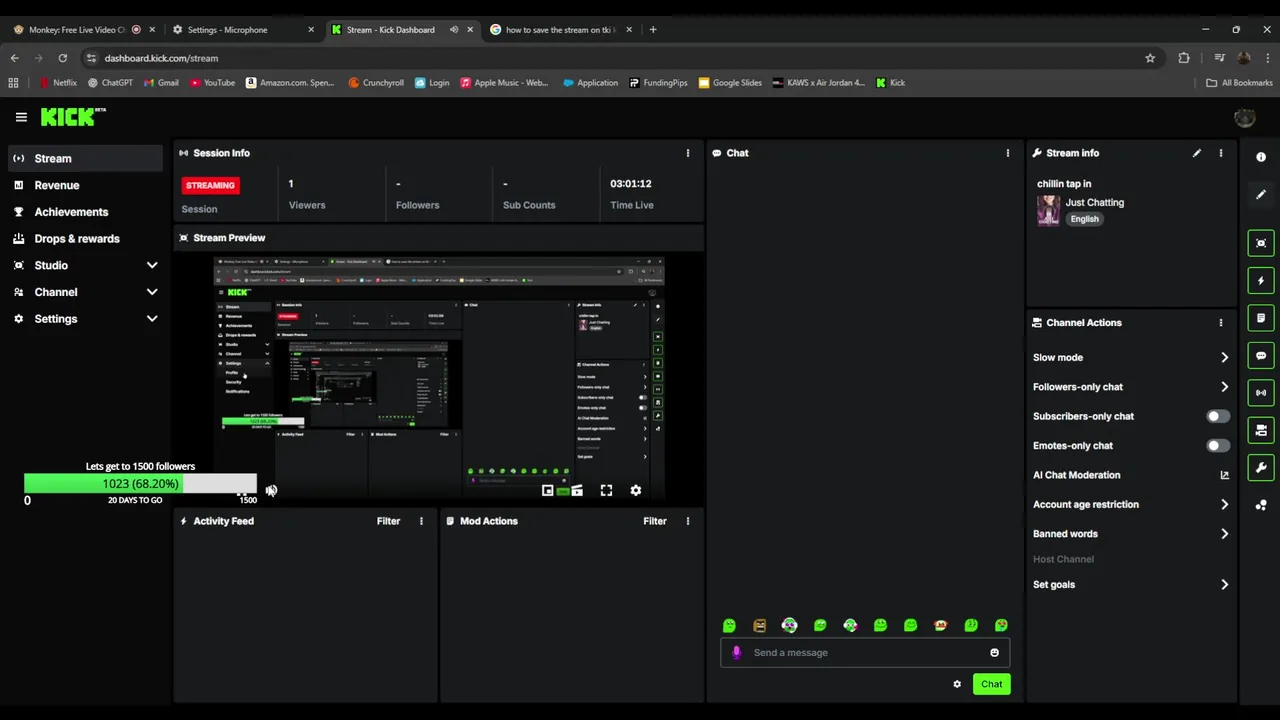Open the Slow mode options chevron
This screenshot has width=1280, height=720.
[x=1224, y=357]
